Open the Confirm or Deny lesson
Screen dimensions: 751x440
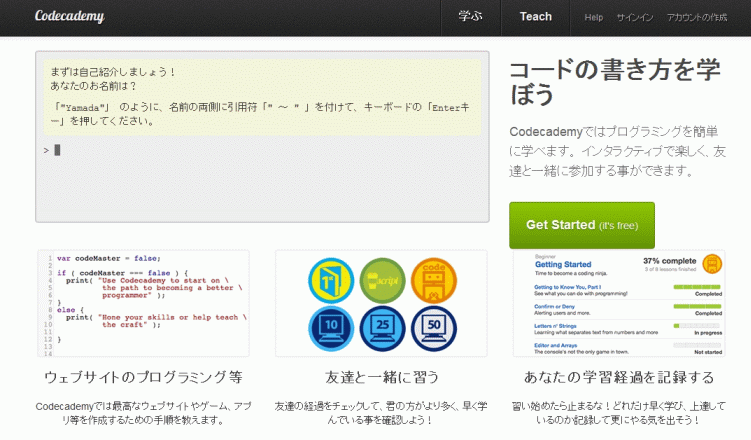[x=554, y=306]
